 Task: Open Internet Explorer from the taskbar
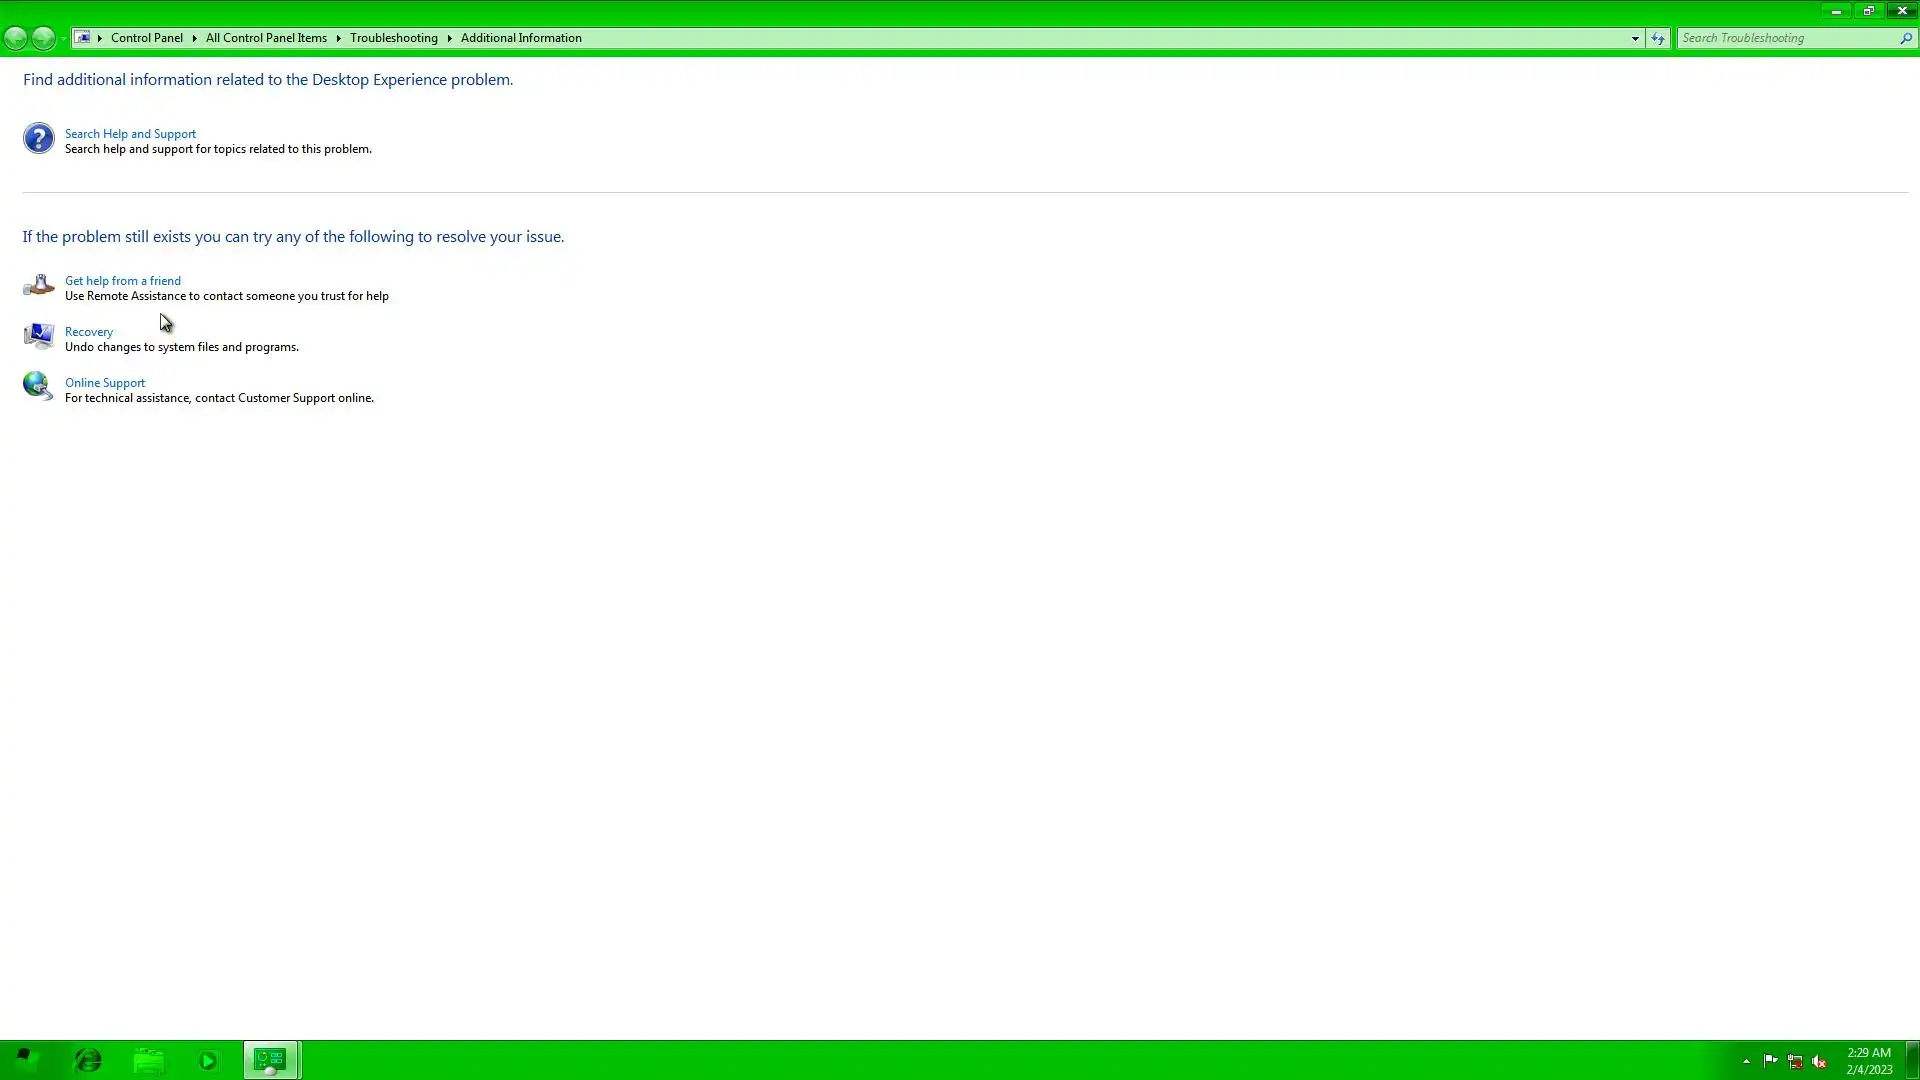pyautogui.click(x=88, y=1060)
